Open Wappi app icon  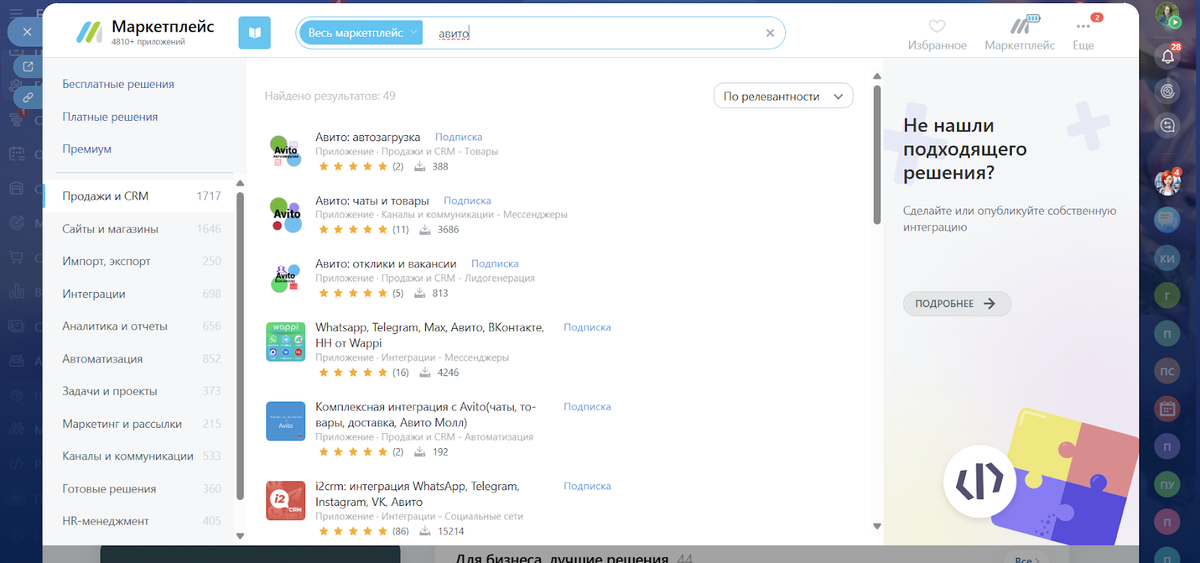tap(286, 342)
